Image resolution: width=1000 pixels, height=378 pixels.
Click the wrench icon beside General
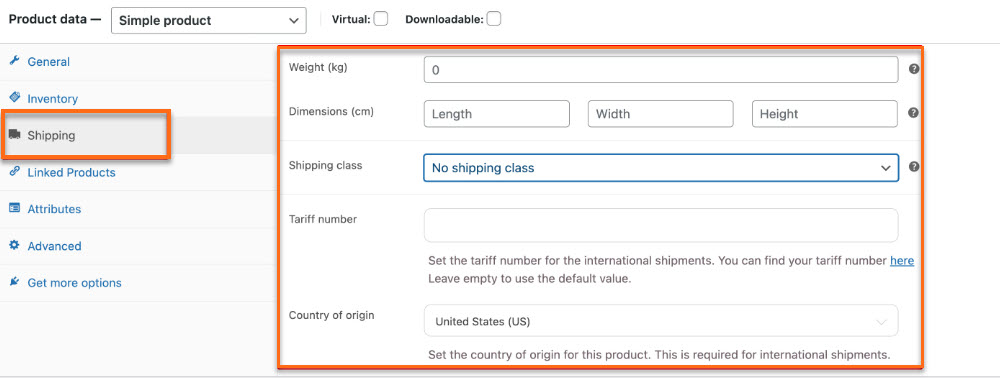point(14,61)
